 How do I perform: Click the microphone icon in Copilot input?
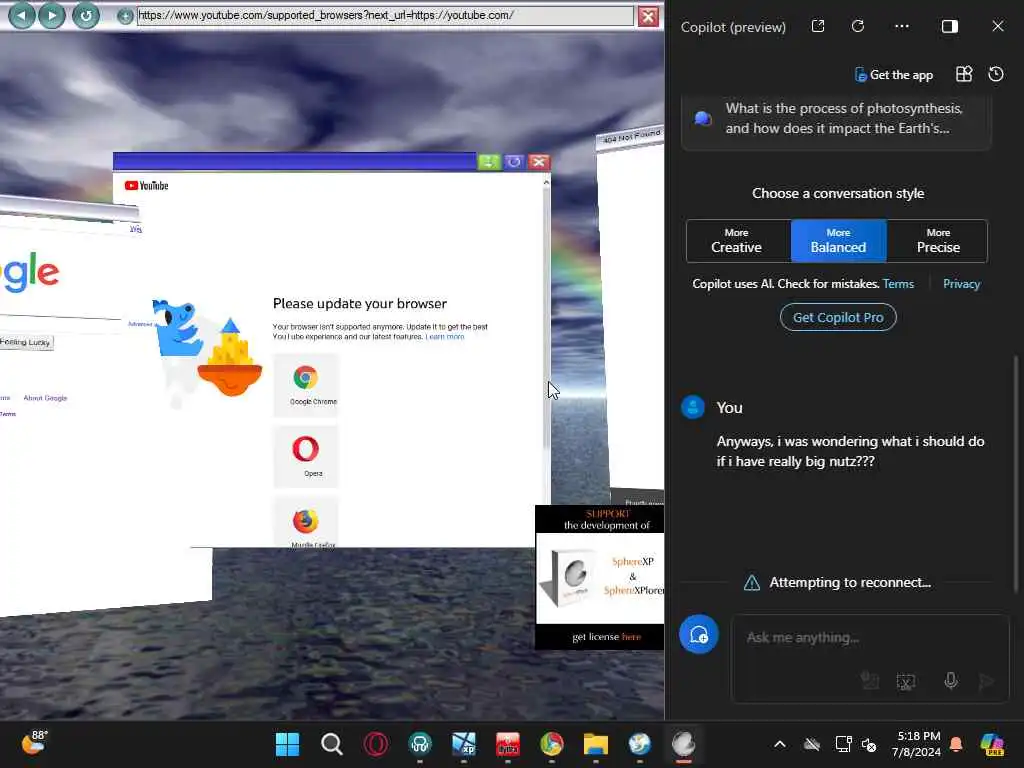pyautogui.click(x=951, y=681)
